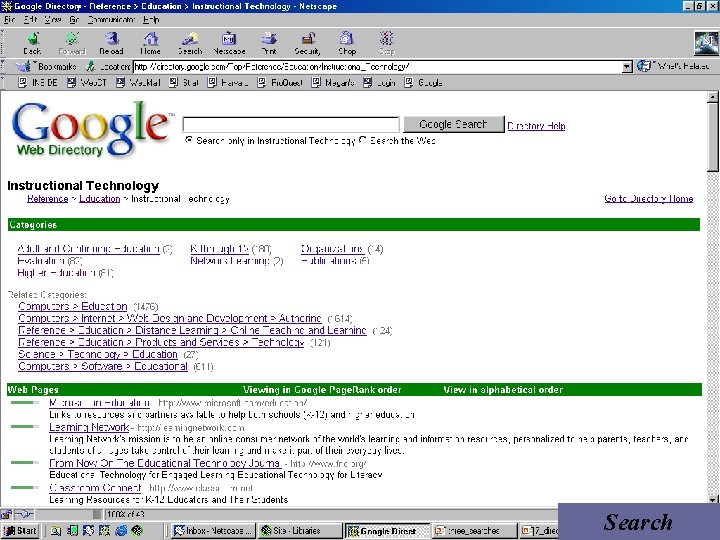The height and width of the screenshot is (540, 720).
Task: Reload the page using the Reload icon
Action: pos(111,43)
